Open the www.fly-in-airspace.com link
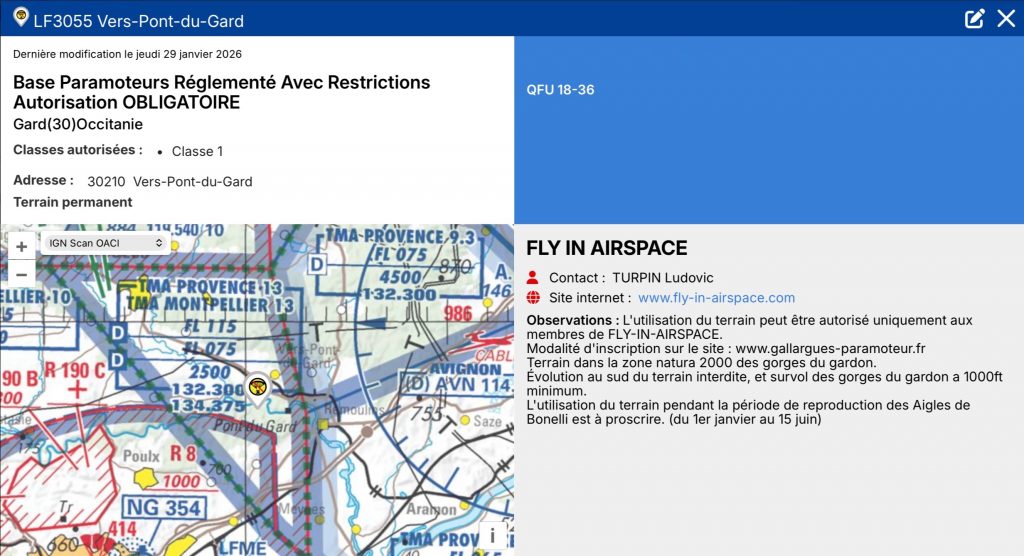This screenshot has width=1024, height=556. click(x=716, y=298)
